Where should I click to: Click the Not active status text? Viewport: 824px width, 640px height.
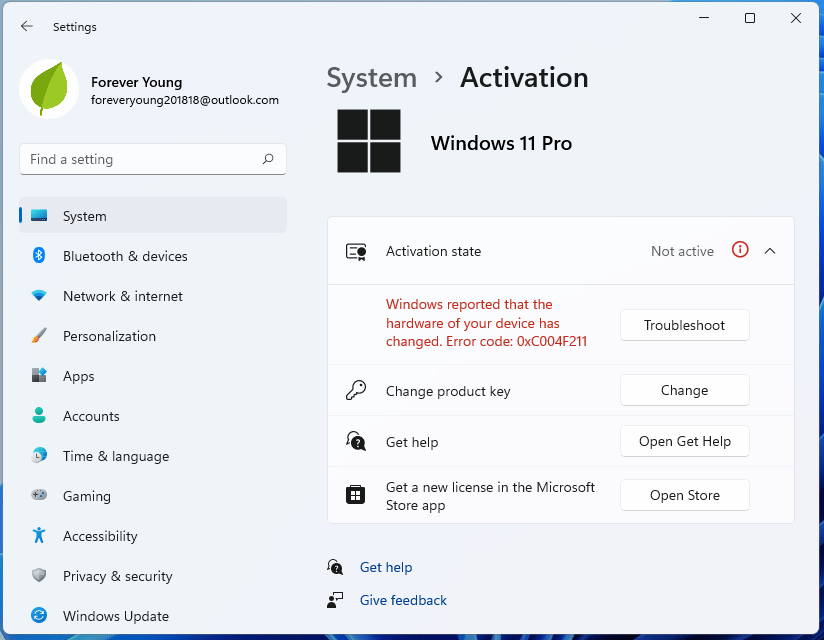tap(682, 251)
